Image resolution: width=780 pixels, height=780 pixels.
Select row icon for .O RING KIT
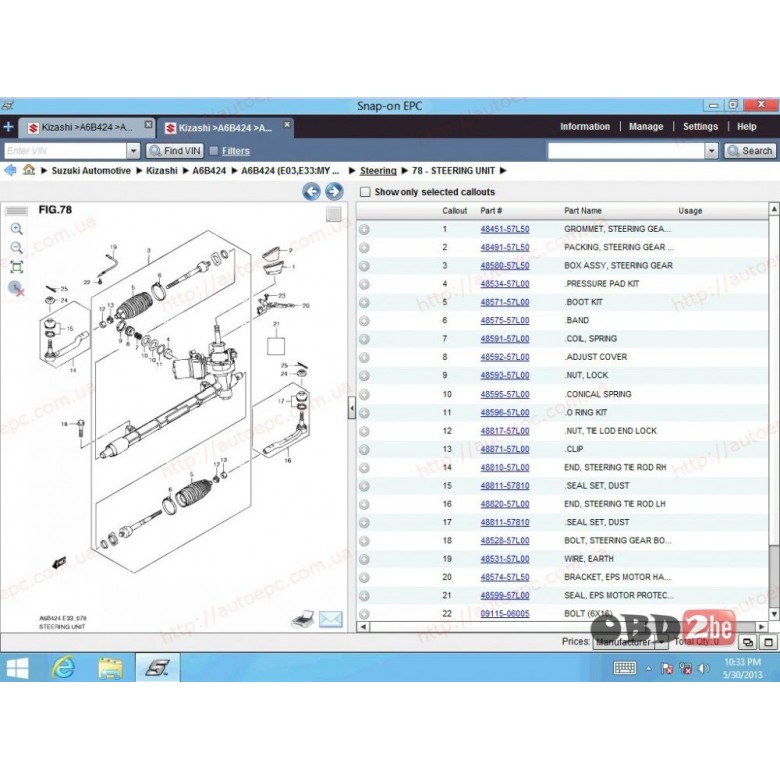tap(364, 413)
